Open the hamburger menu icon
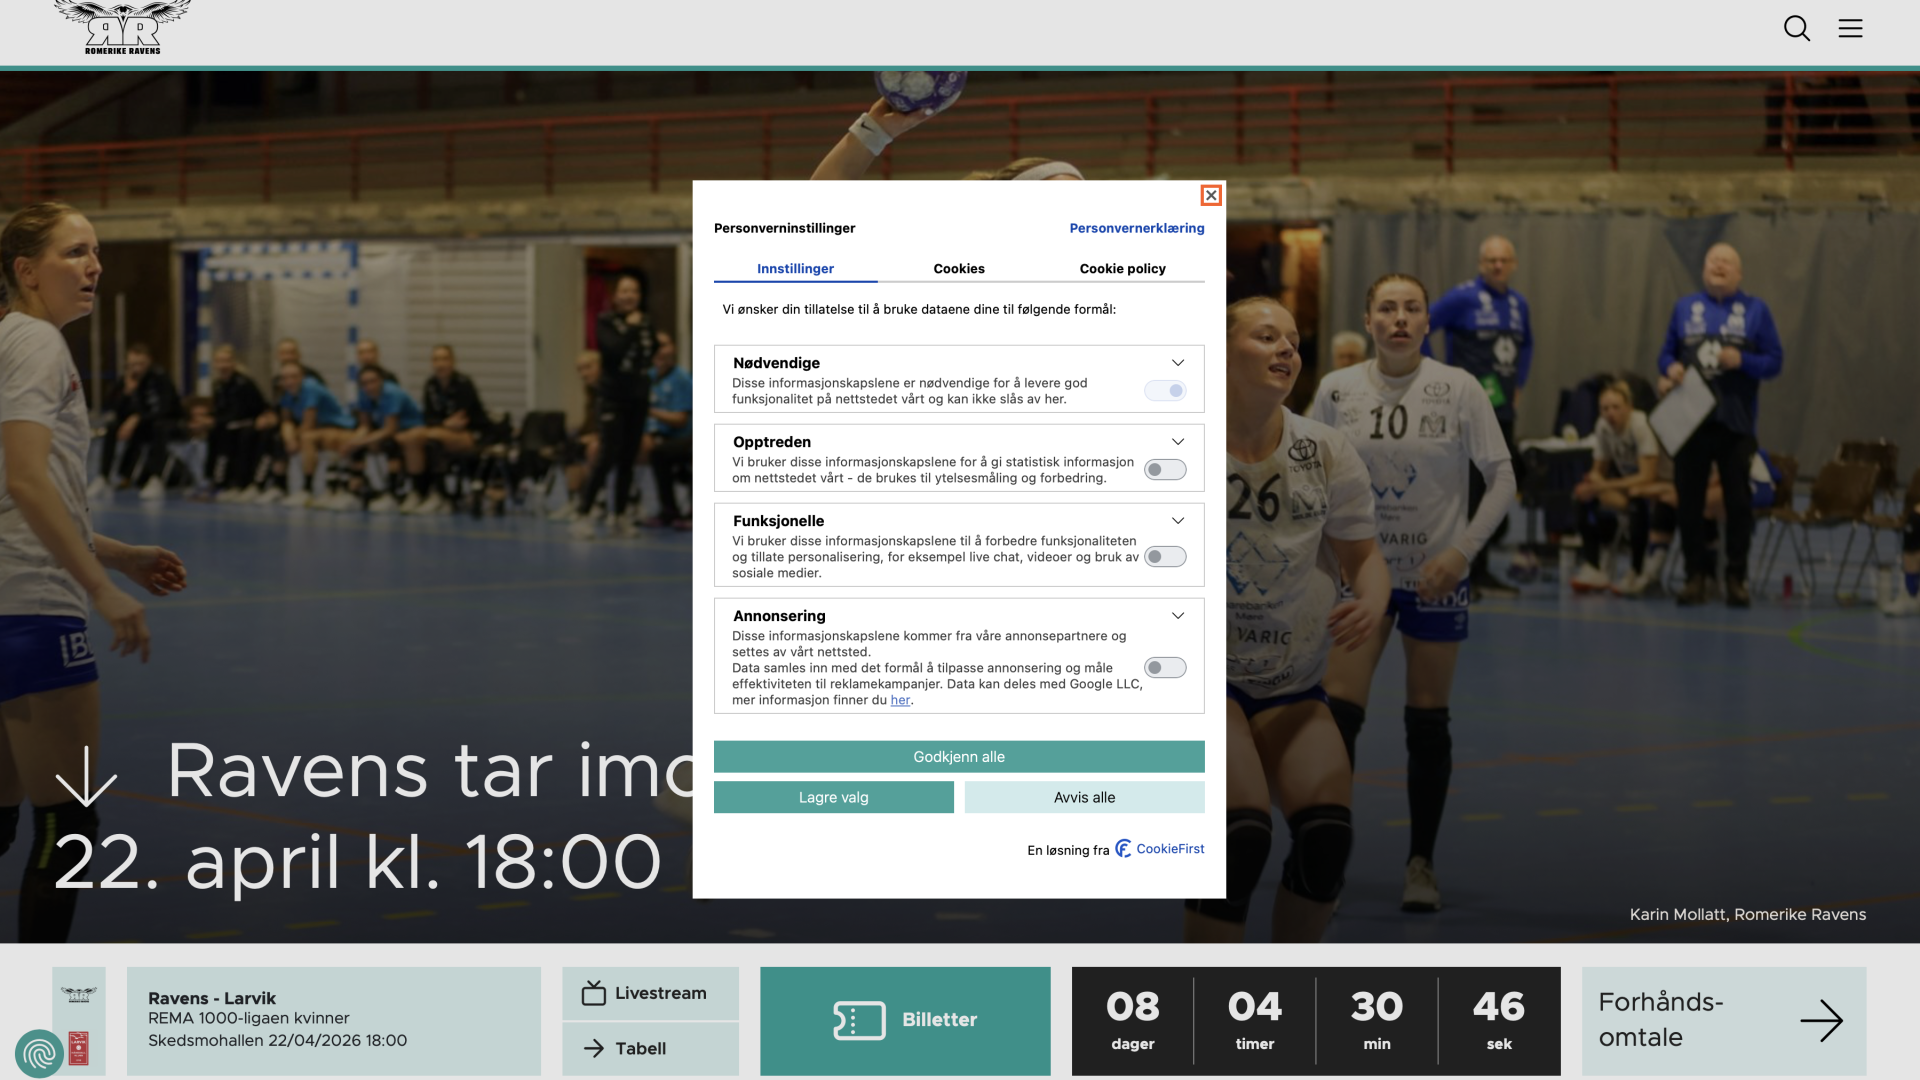 pos(1850,28)
